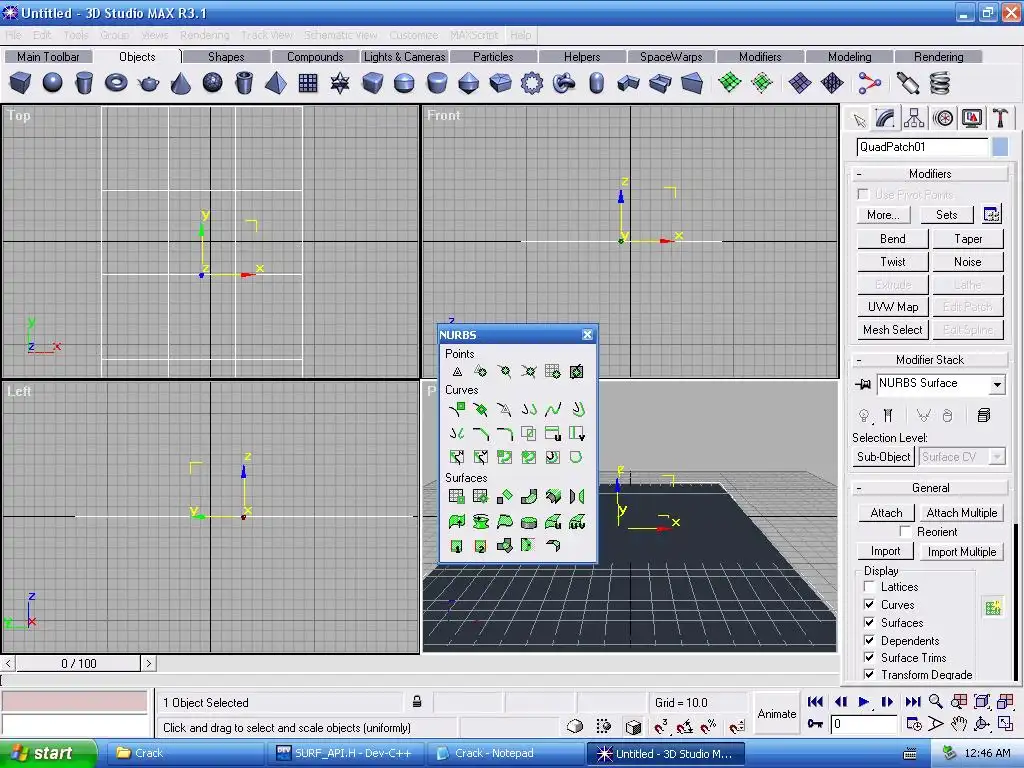
Task: Click the Zoom magnifier viewport control
Action: point(936,701)
